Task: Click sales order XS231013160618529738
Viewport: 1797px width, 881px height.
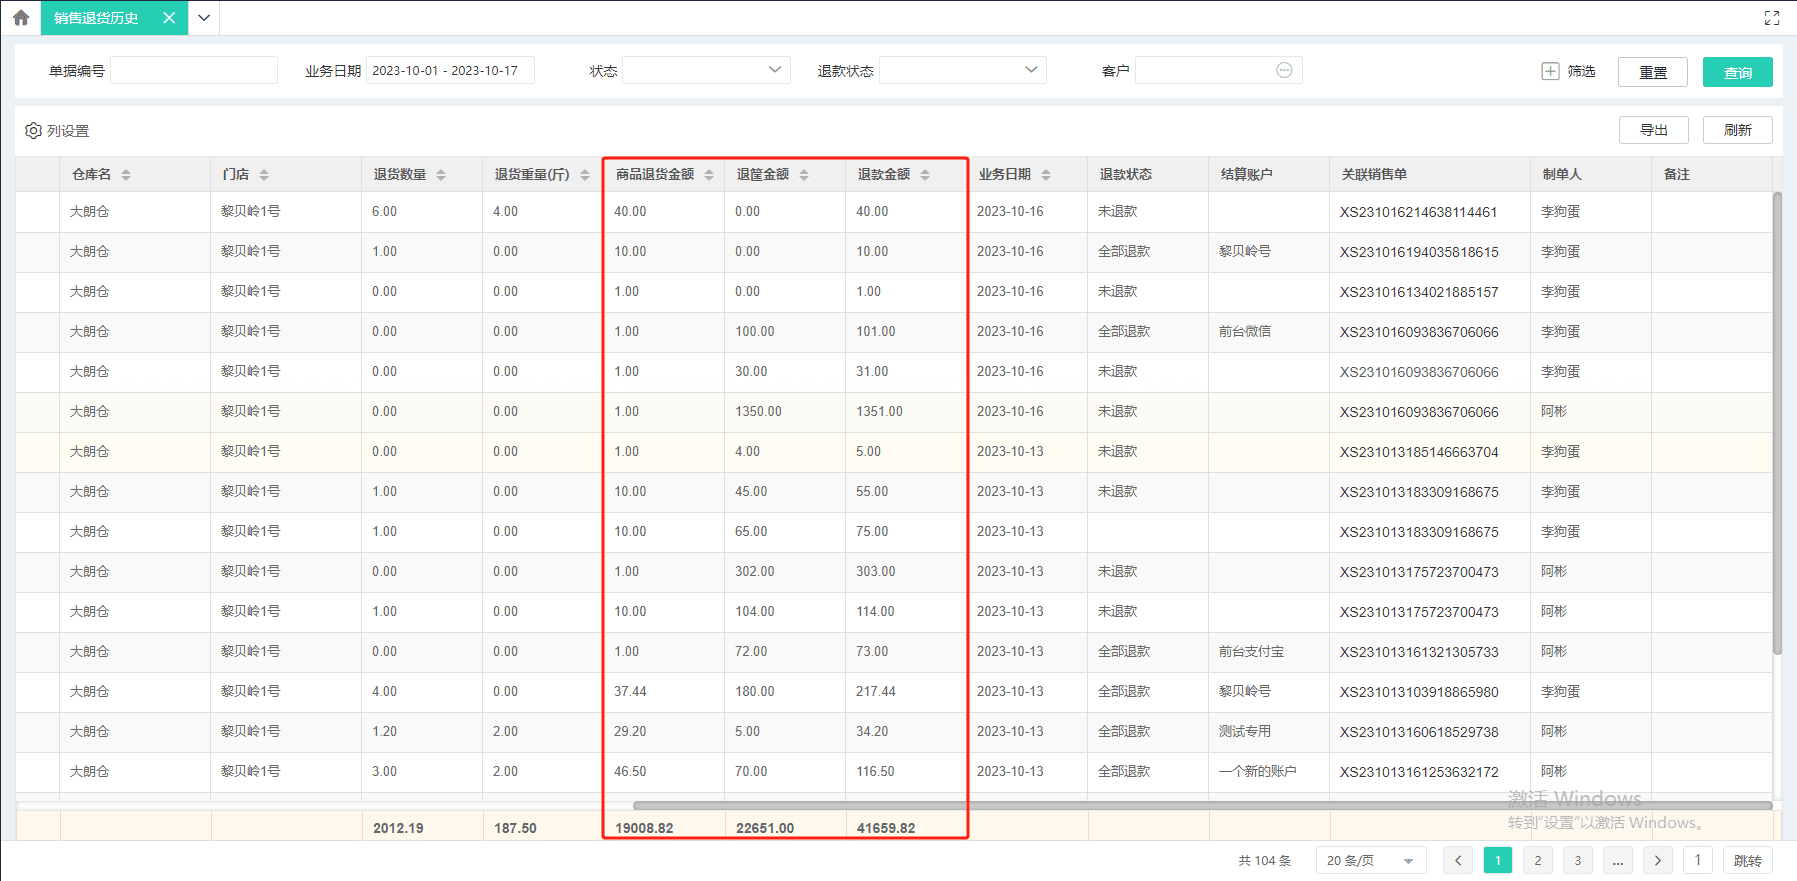Action: click(1419, 732)
